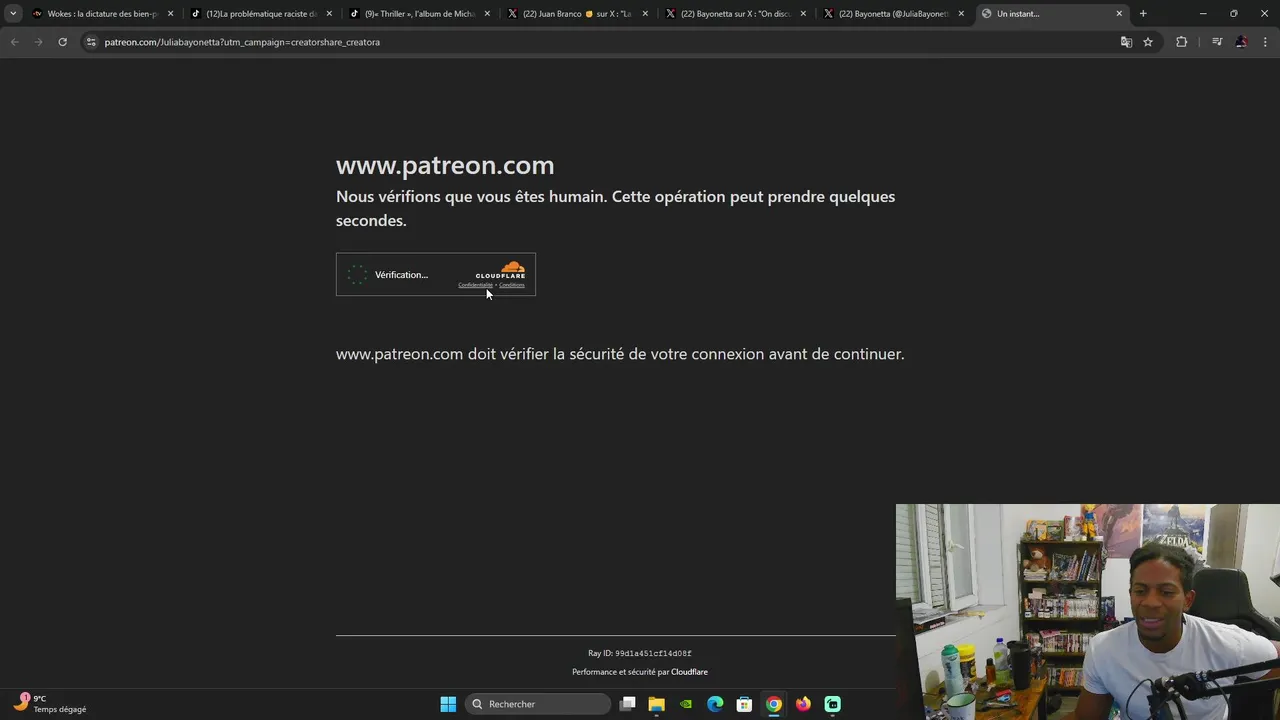Open Cloudflare Conditions link in widget
Screen dimensions: 1280x720
point(512,285)
